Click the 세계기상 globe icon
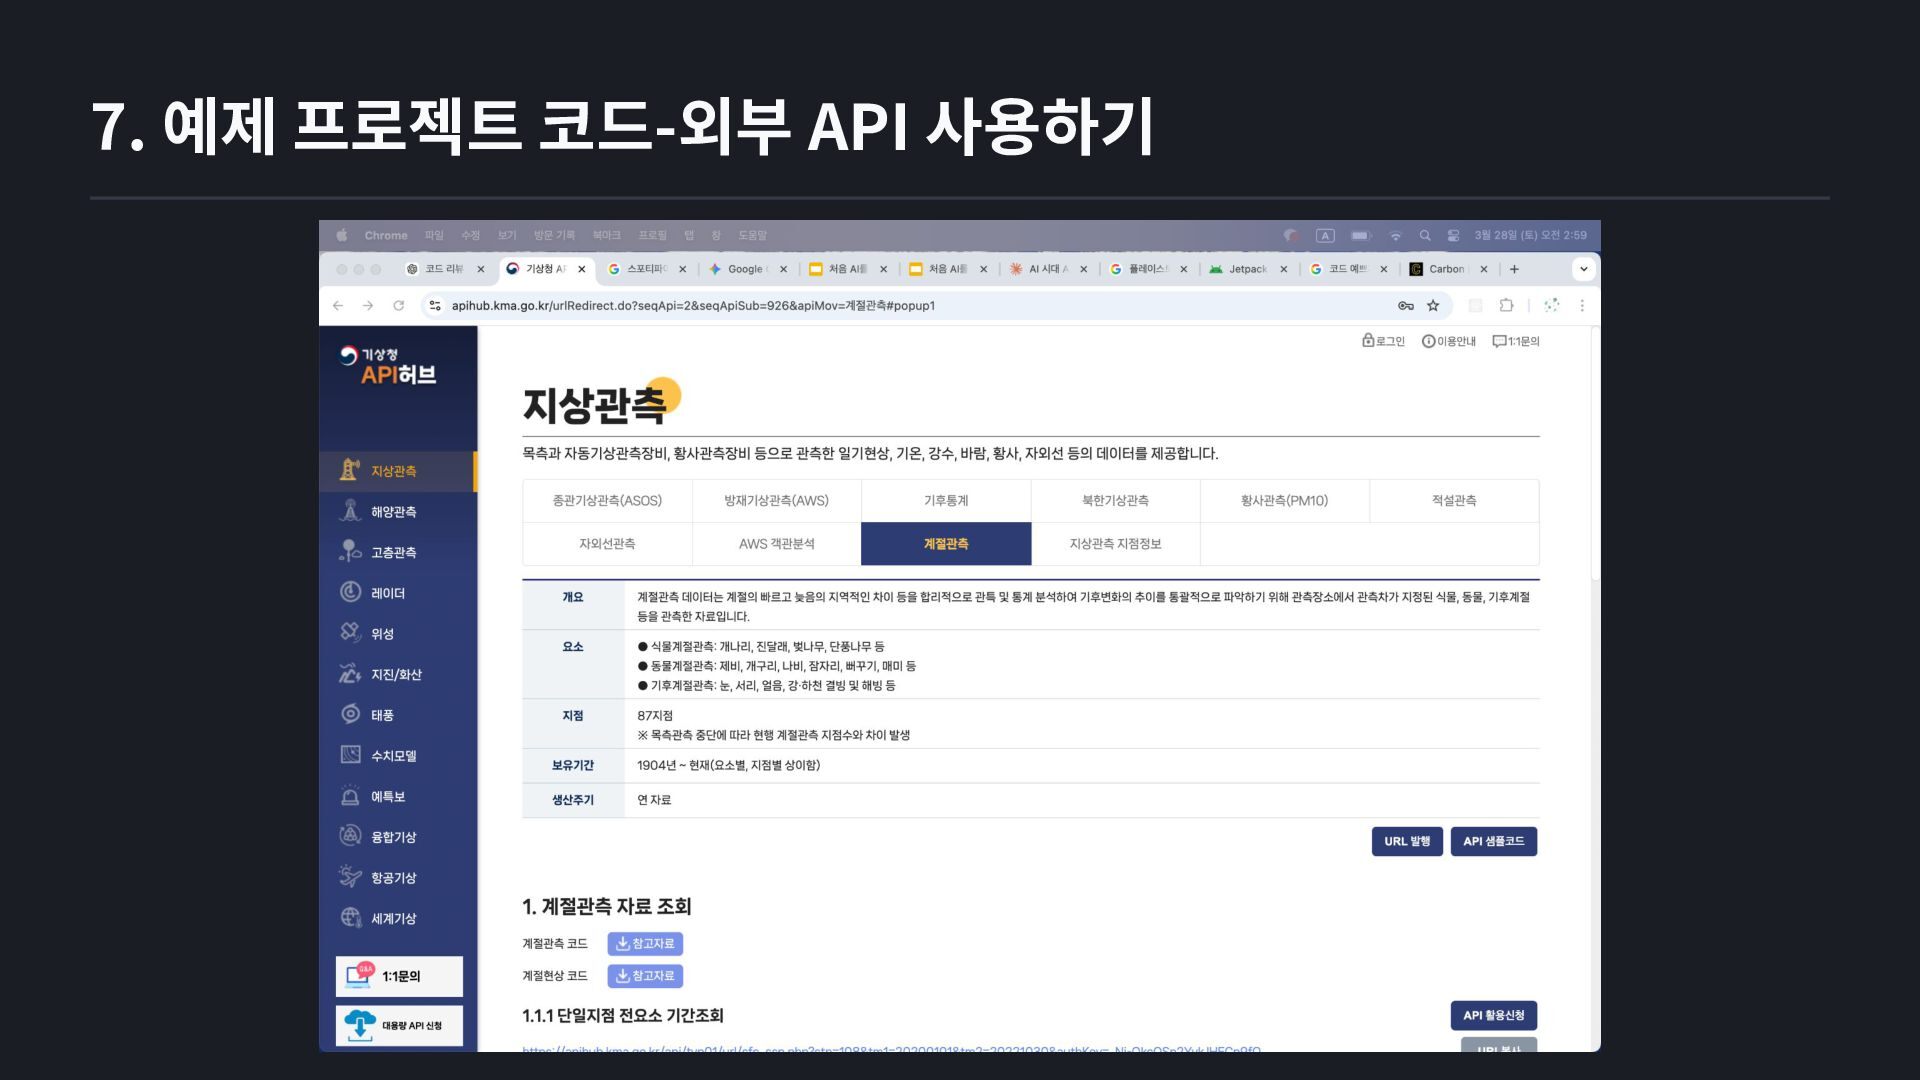 coord(350,917)
